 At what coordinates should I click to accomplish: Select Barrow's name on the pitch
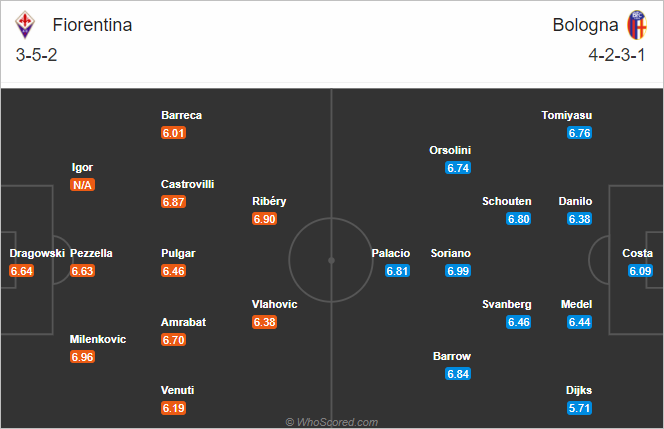click(x=452, y=356)
